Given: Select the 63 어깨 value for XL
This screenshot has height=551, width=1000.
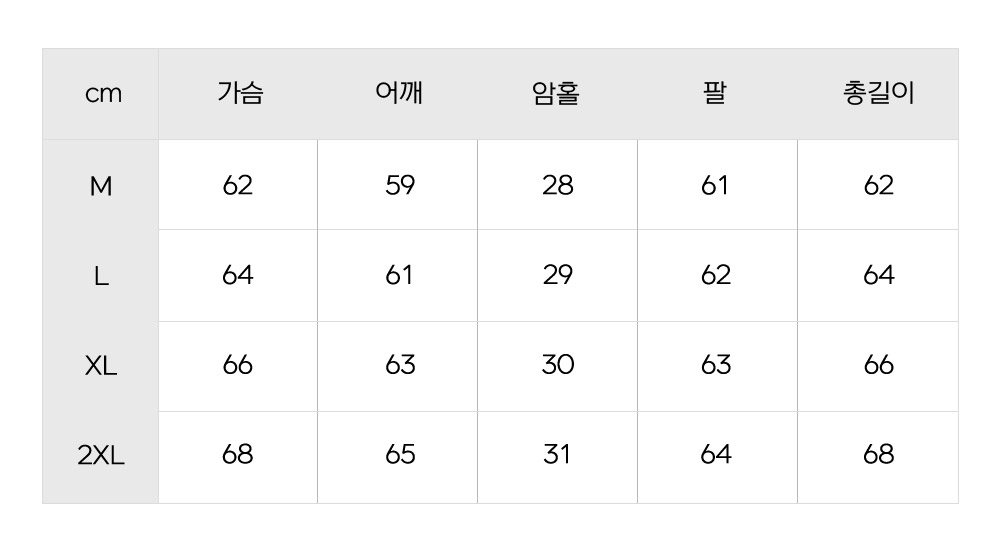Looking at the screenshot, I should [x=399, y=366].
